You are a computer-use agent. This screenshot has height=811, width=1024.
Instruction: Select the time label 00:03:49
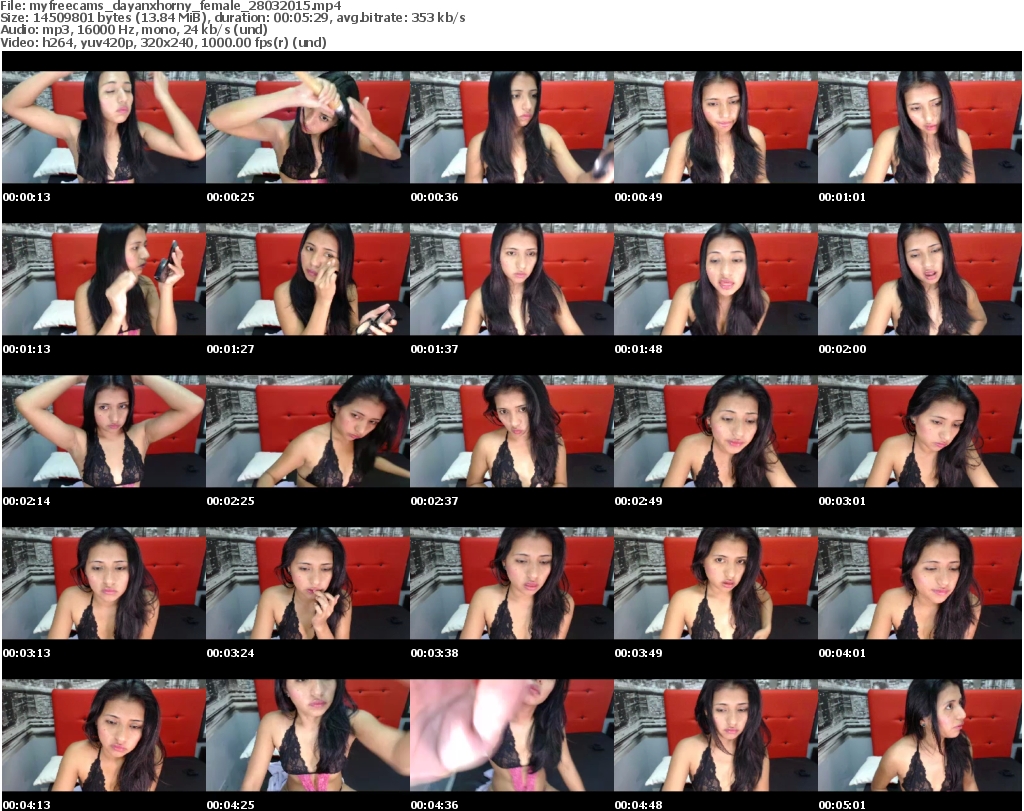tap(639, 653)
